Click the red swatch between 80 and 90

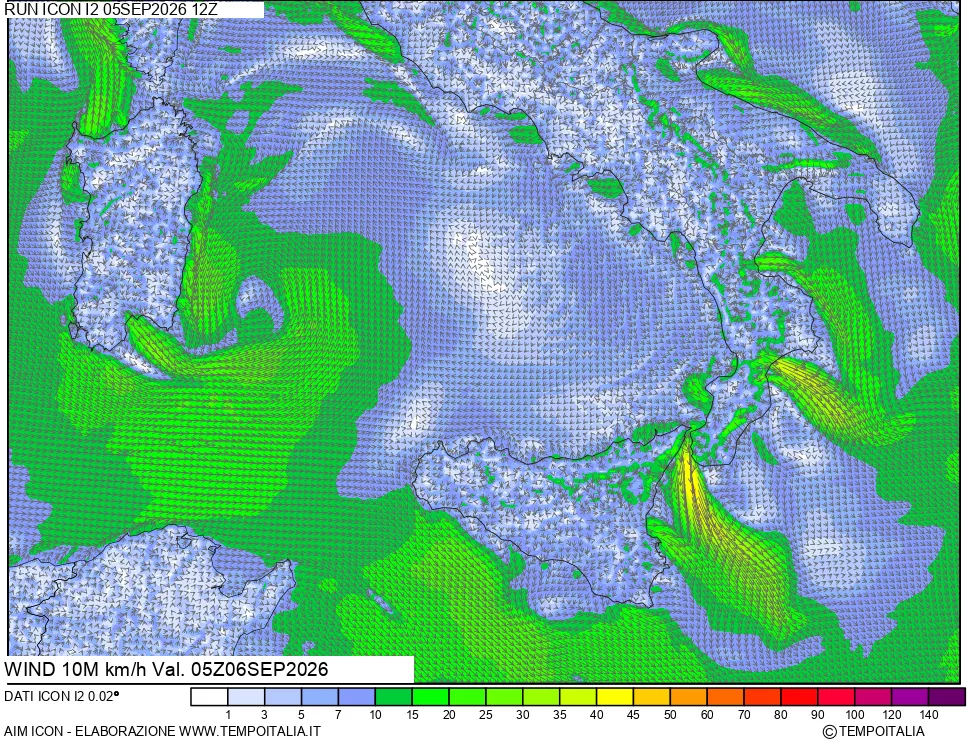(799, 697)
